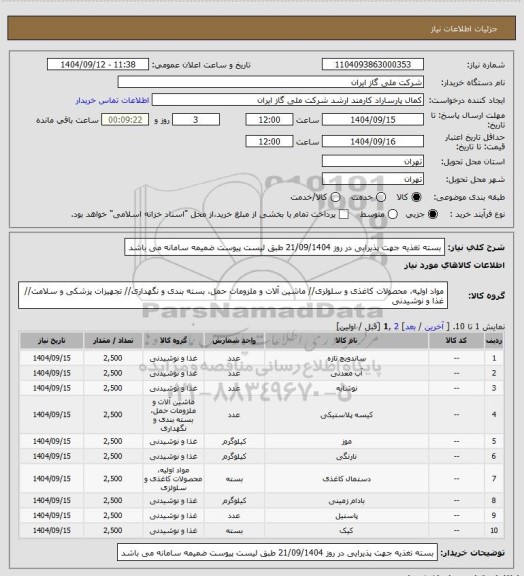Click جزئیات اطلاعات نیاز page header
Image resolution: width=524 pixels, height=576 pixels.
(x=464, y=29)
